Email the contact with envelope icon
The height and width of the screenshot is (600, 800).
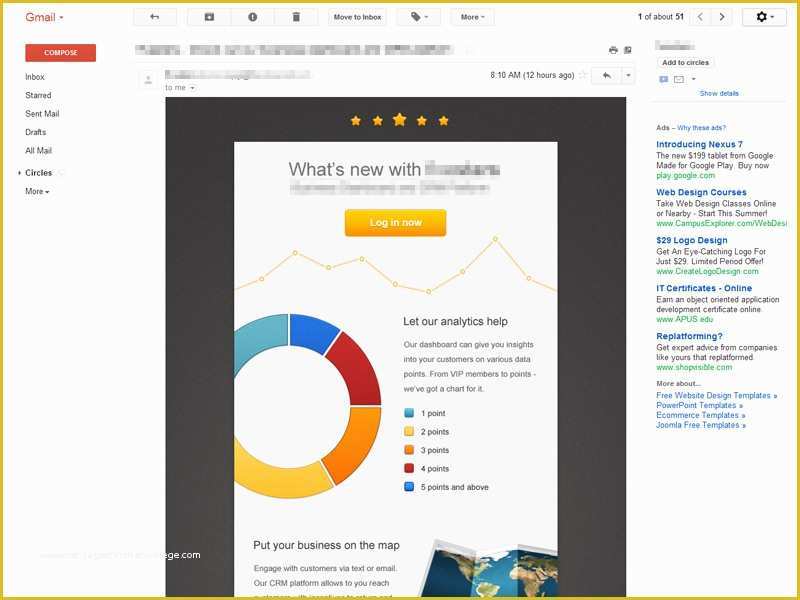pos(679,79)
